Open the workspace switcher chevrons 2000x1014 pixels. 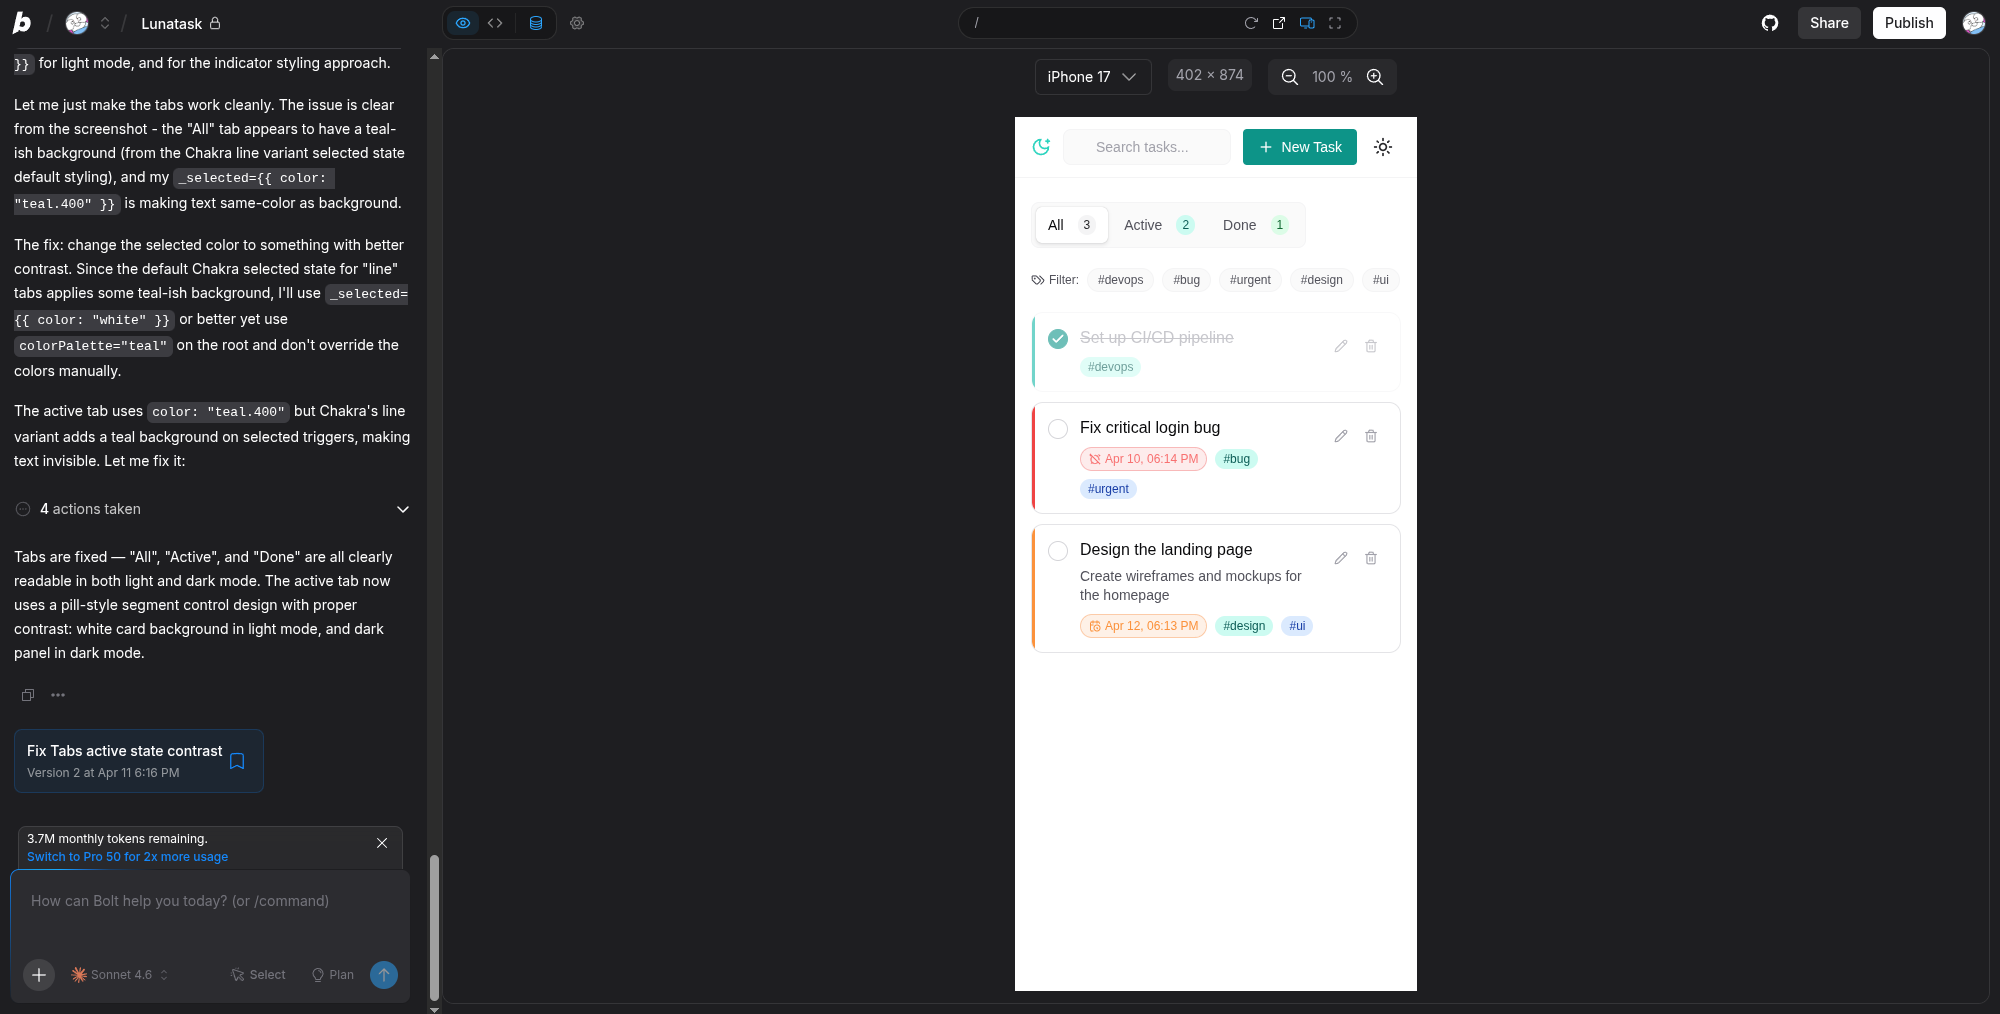[x=105, y=23]
